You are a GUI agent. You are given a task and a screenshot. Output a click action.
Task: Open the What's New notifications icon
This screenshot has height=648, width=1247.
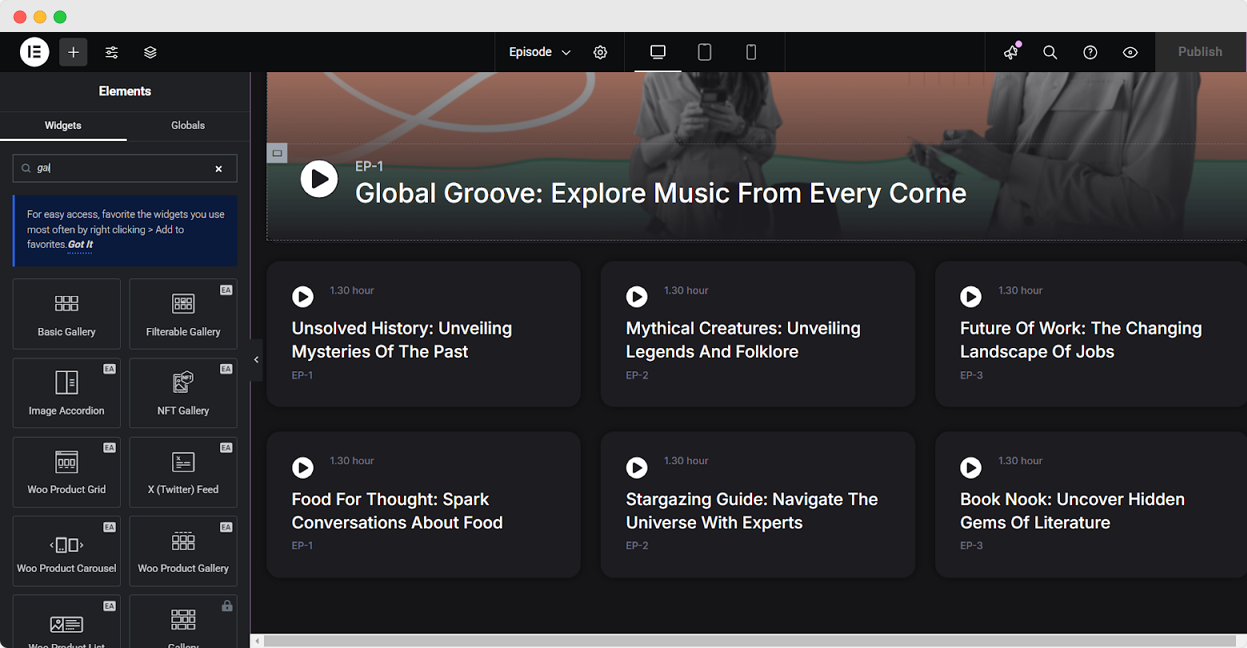1011,52
